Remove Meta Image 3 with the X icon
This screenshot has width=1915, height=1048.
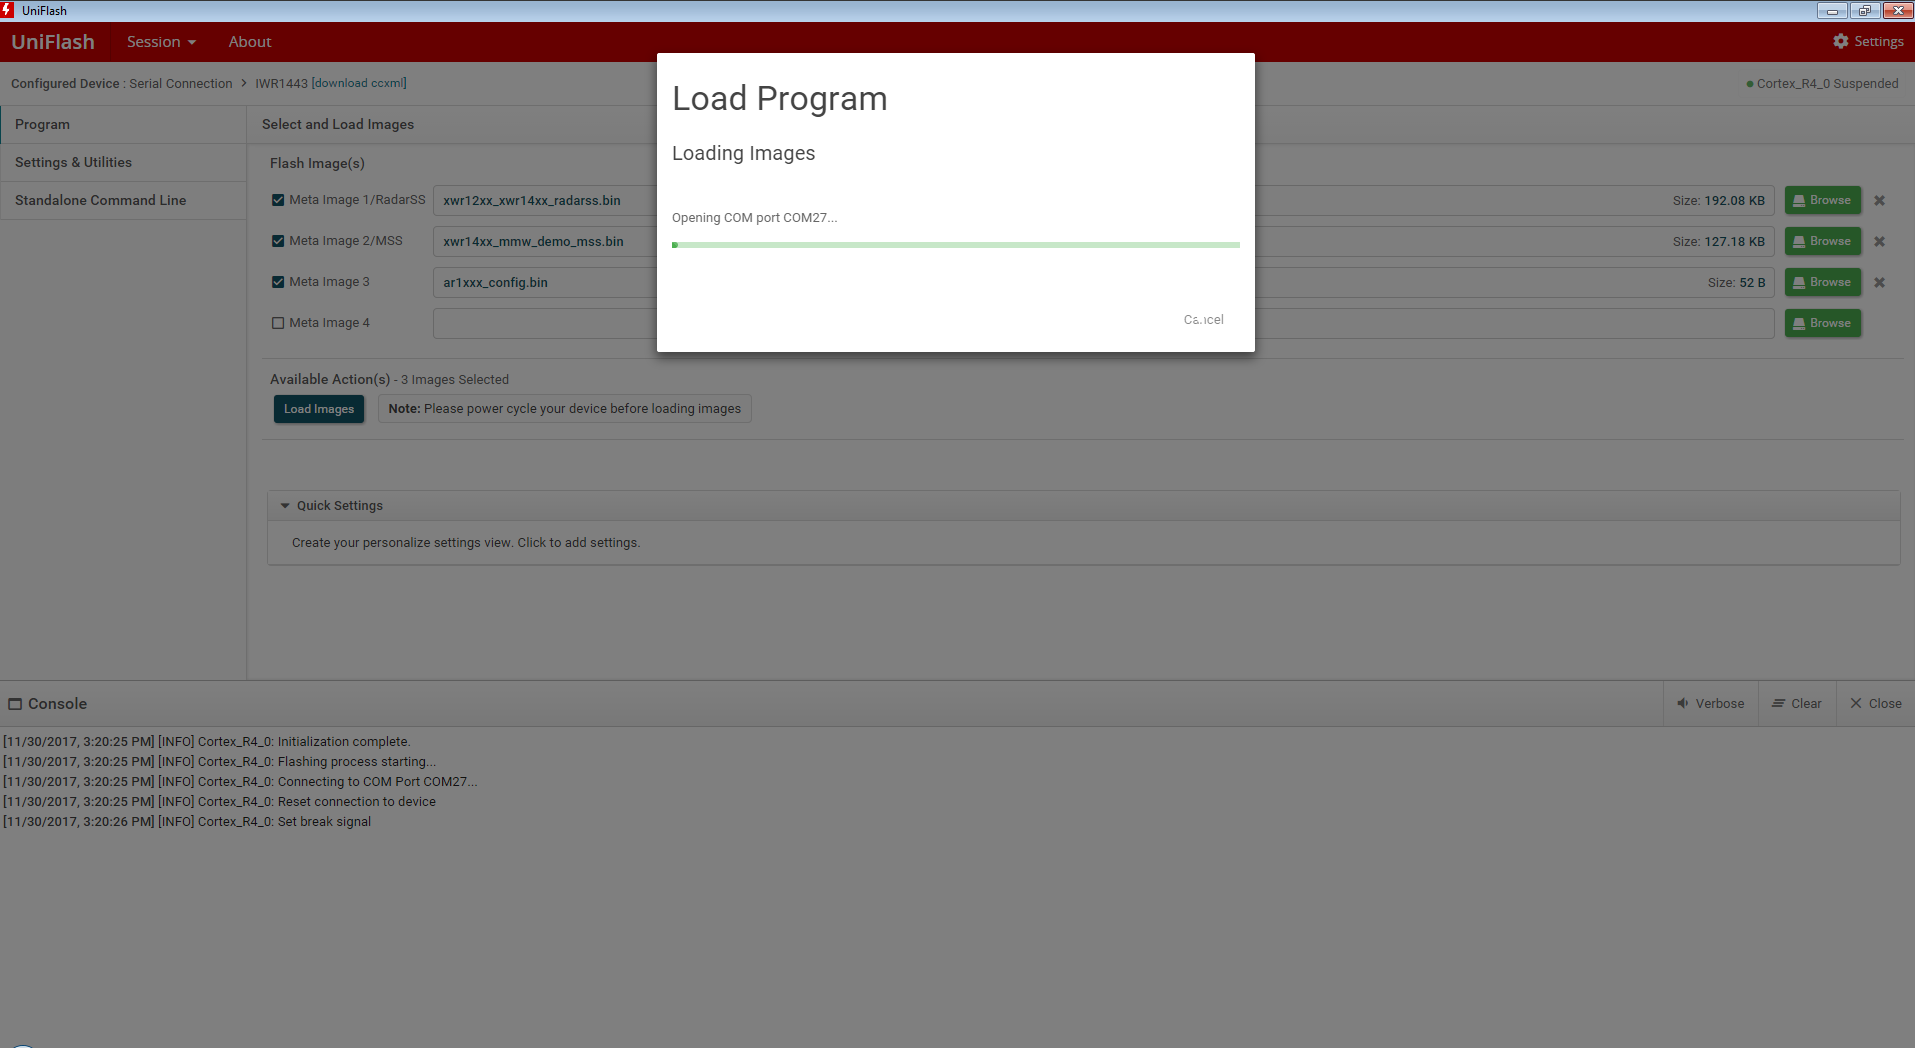coord(1879,282)
